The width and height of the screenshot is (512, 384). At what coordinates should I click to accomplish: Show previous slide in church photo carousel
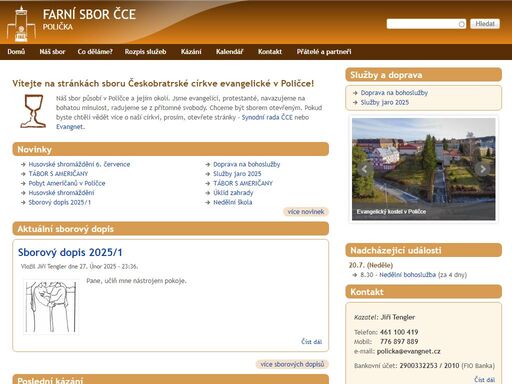tap(365, 169)
